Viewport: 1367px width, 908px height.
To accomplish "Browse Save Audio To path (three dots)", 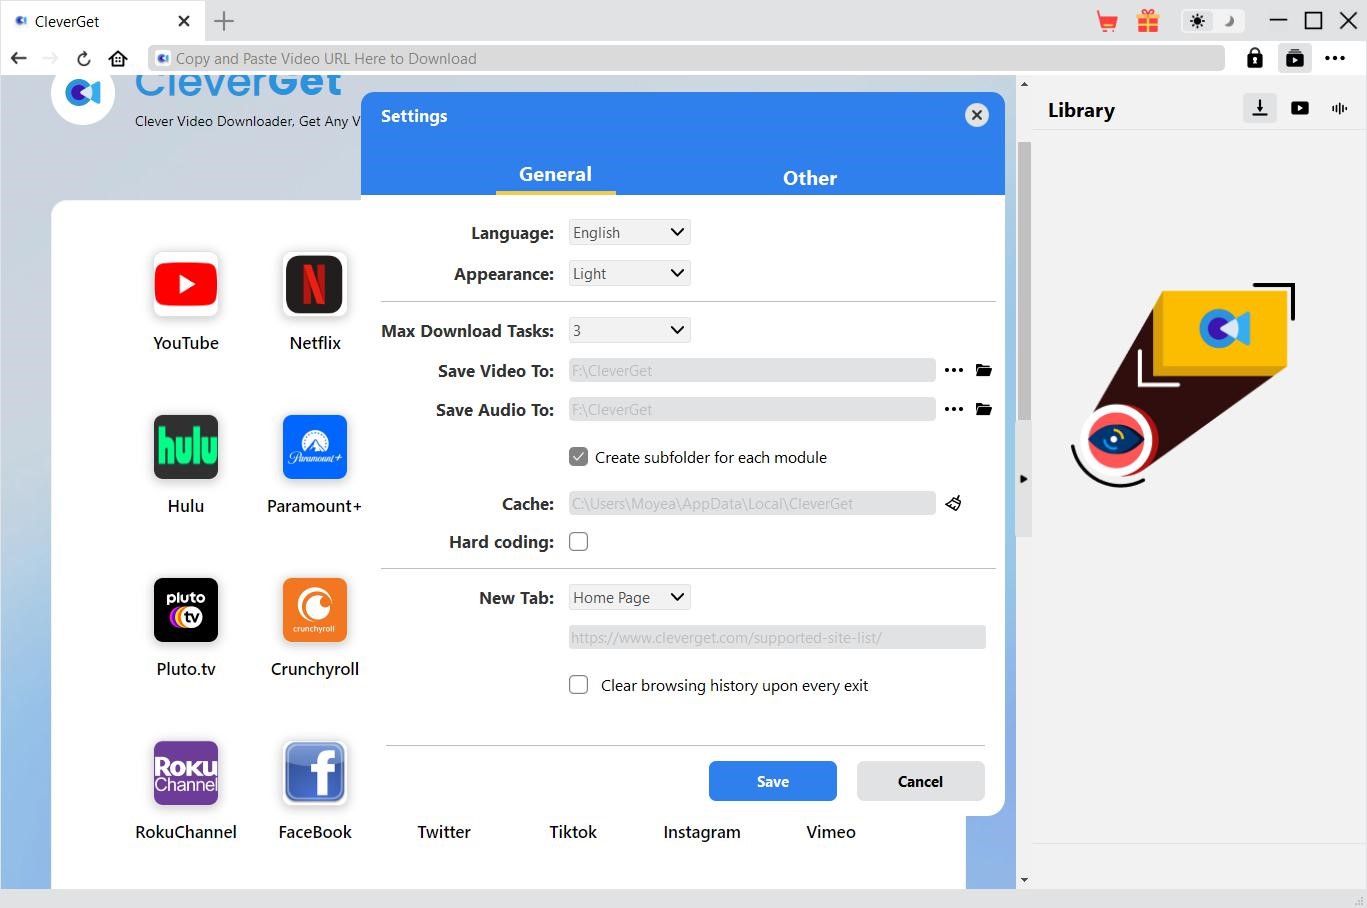I will point(954,409).
